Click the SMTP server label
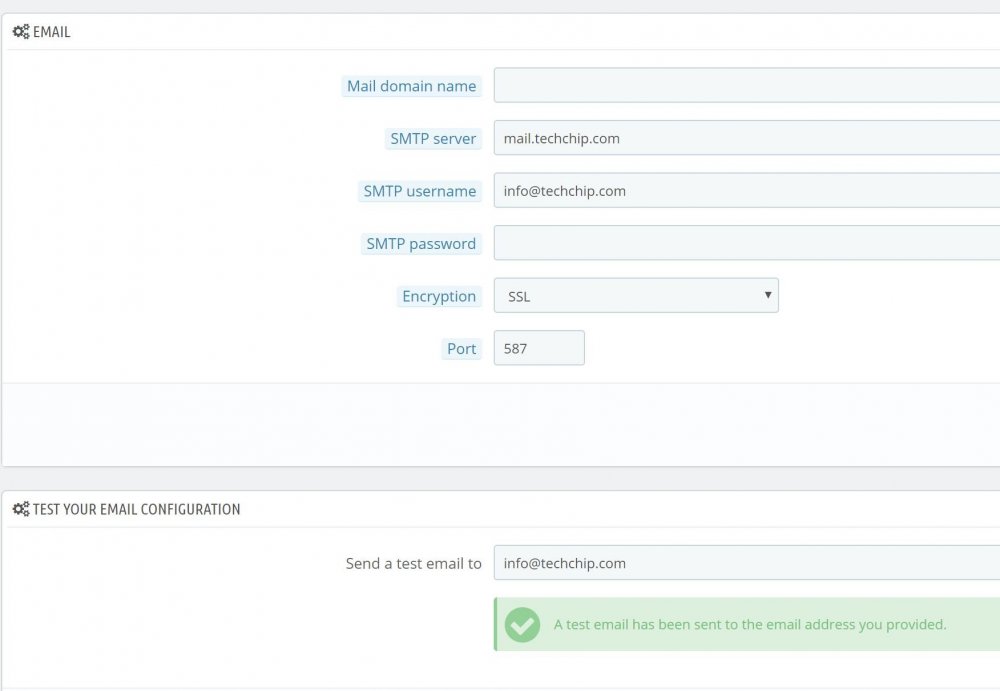Viewport: 1000px width, 691px height. (433, 139)
